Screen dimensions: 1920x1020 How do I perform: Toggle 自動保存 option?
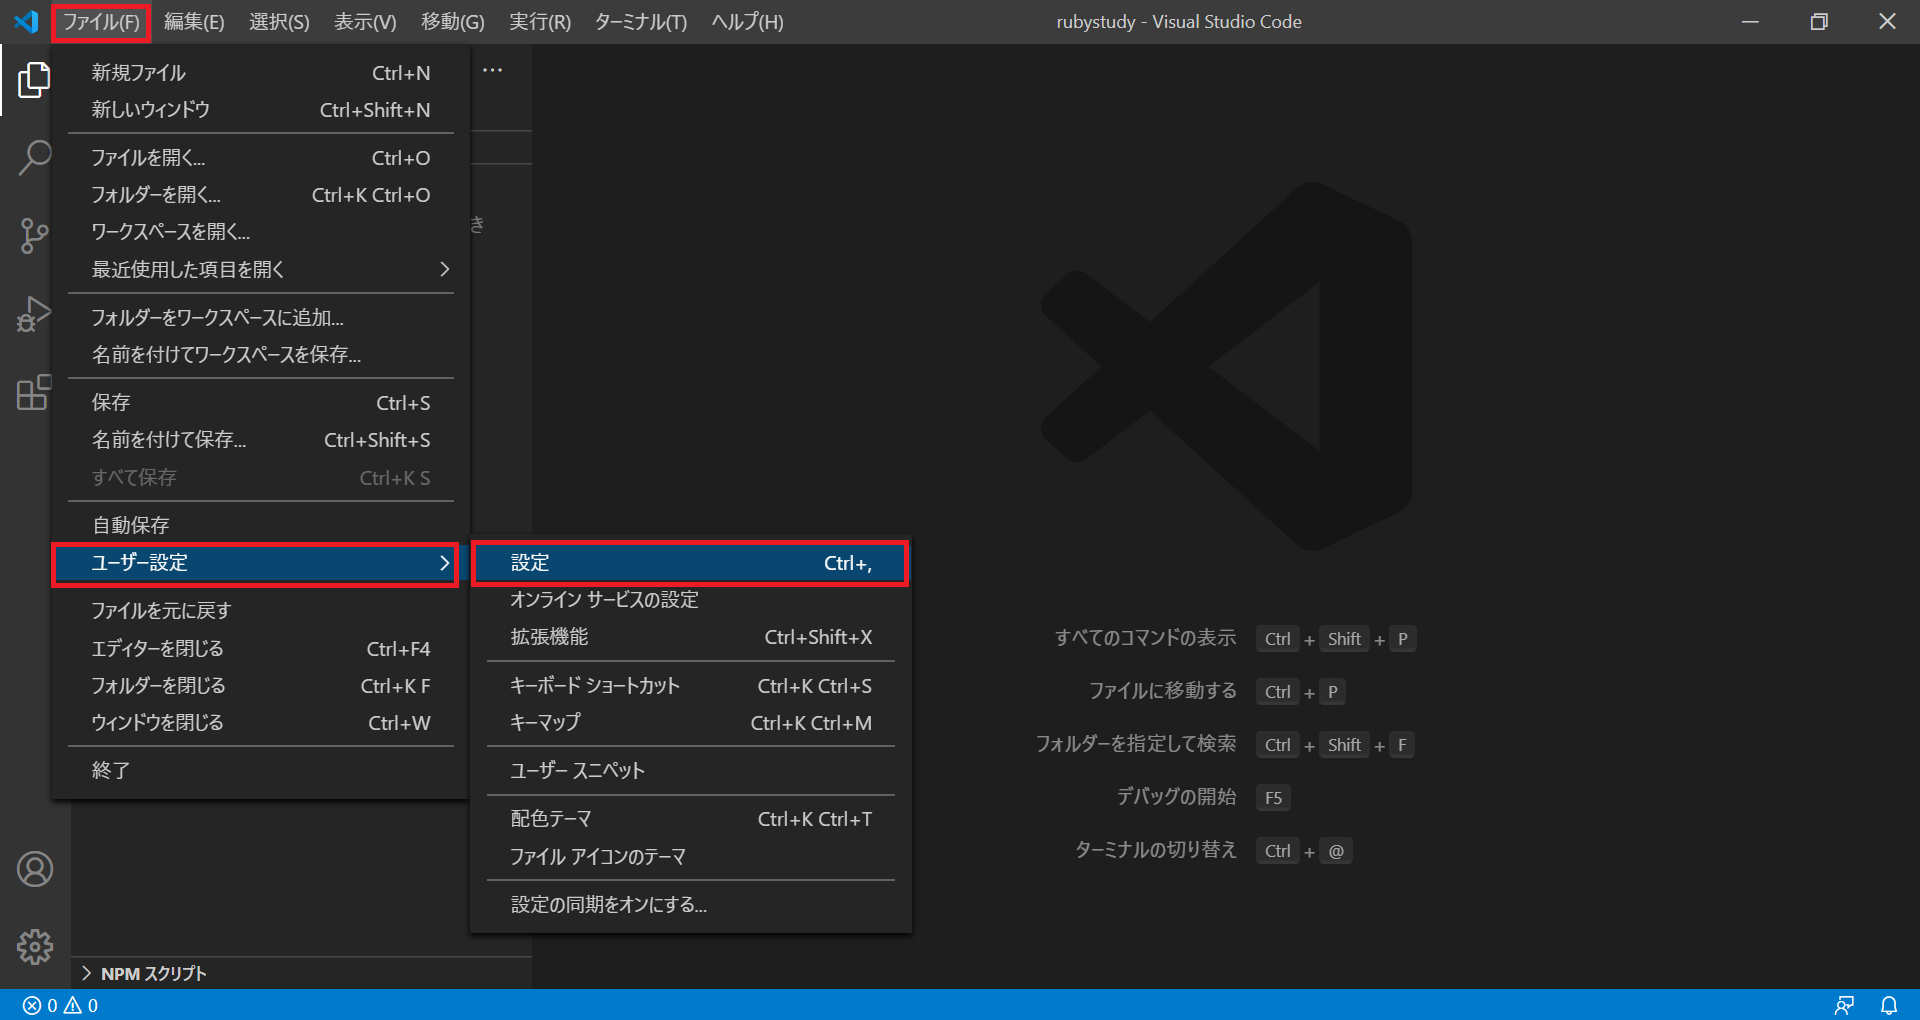point(261,525)
